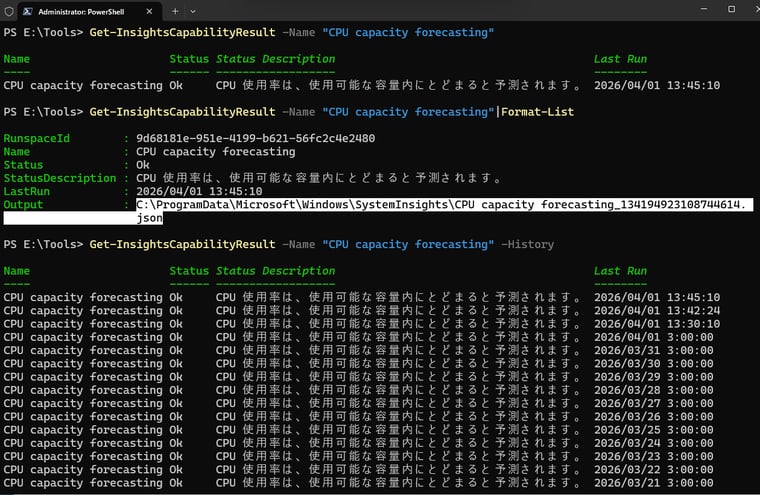Click the Name value in Format-List output
This screenshot has height=495, width=760.
216,152
